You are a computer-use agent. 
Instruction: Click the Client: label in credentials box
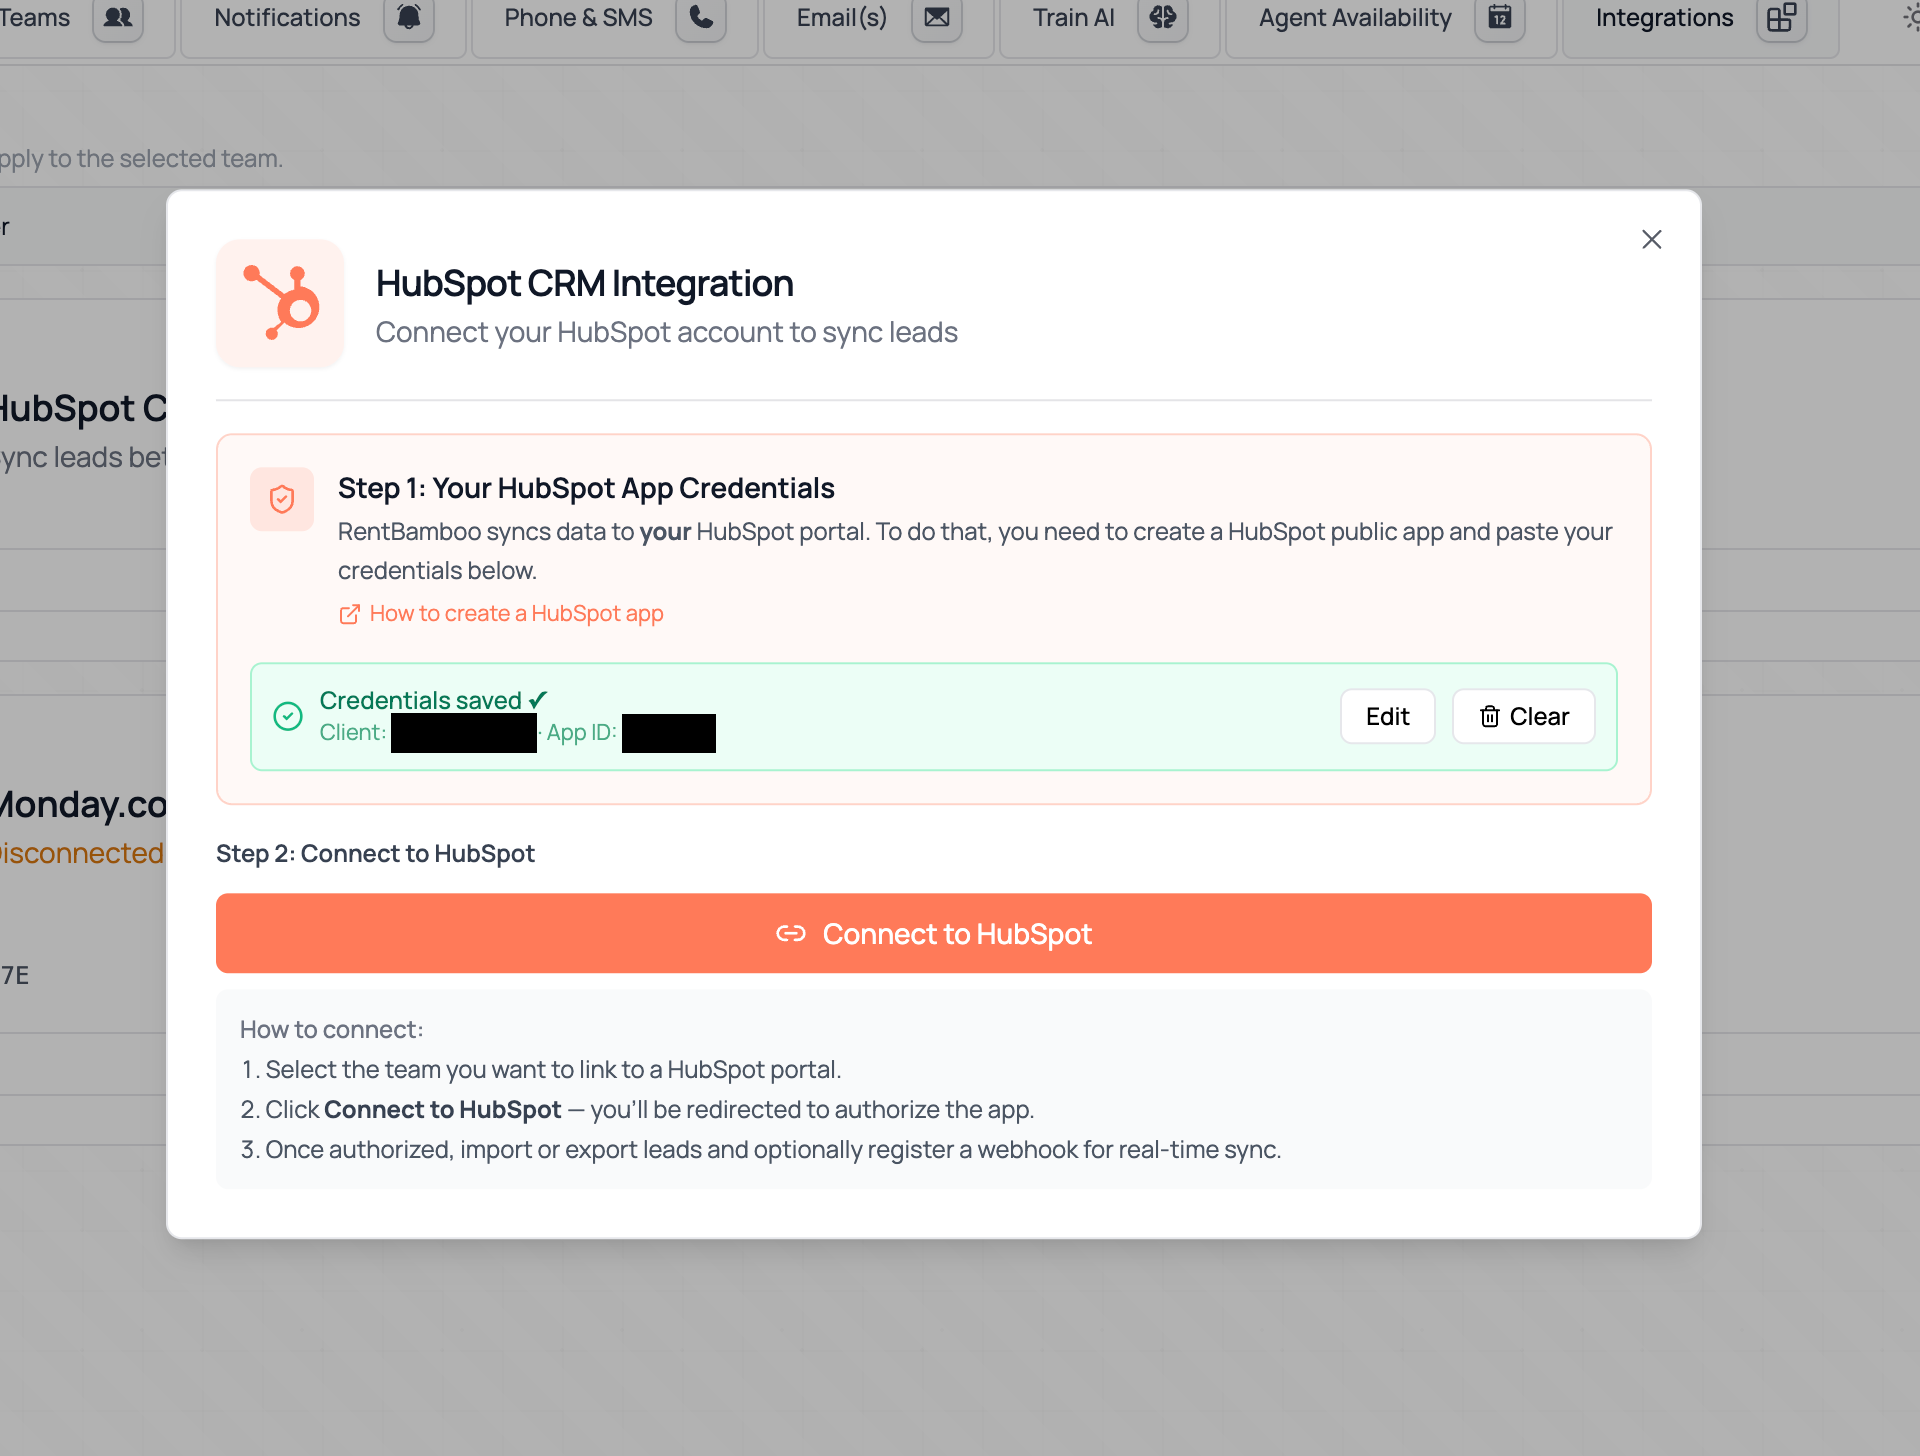[353, 732]
